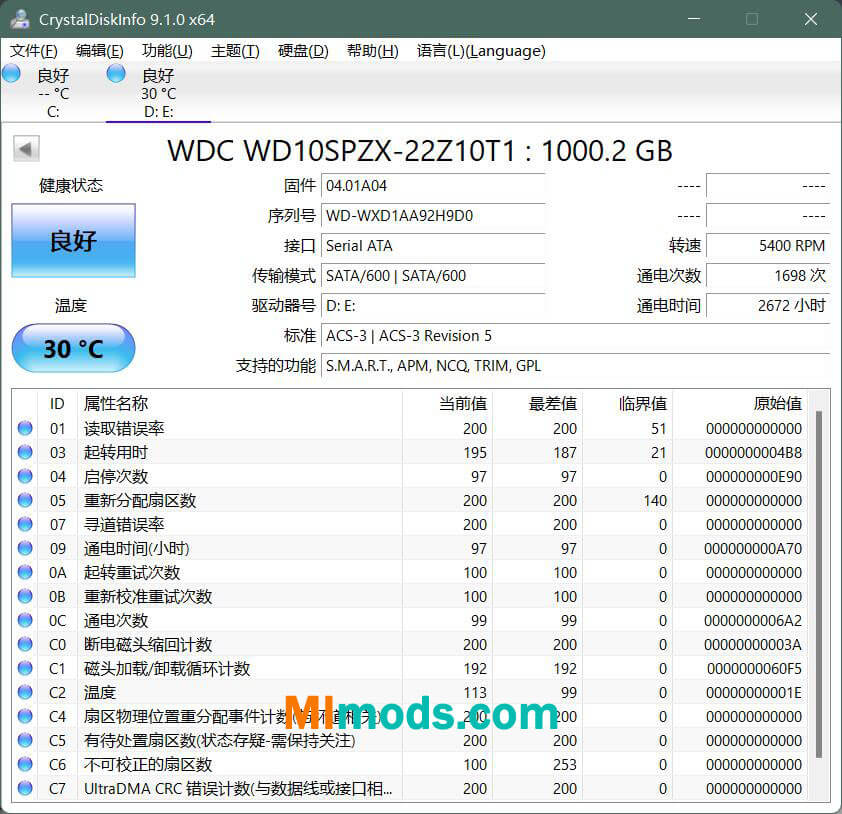Click status dot for attribute 0B 重新校准重试次数
842x814 pixels.
(x=25, y=596)
